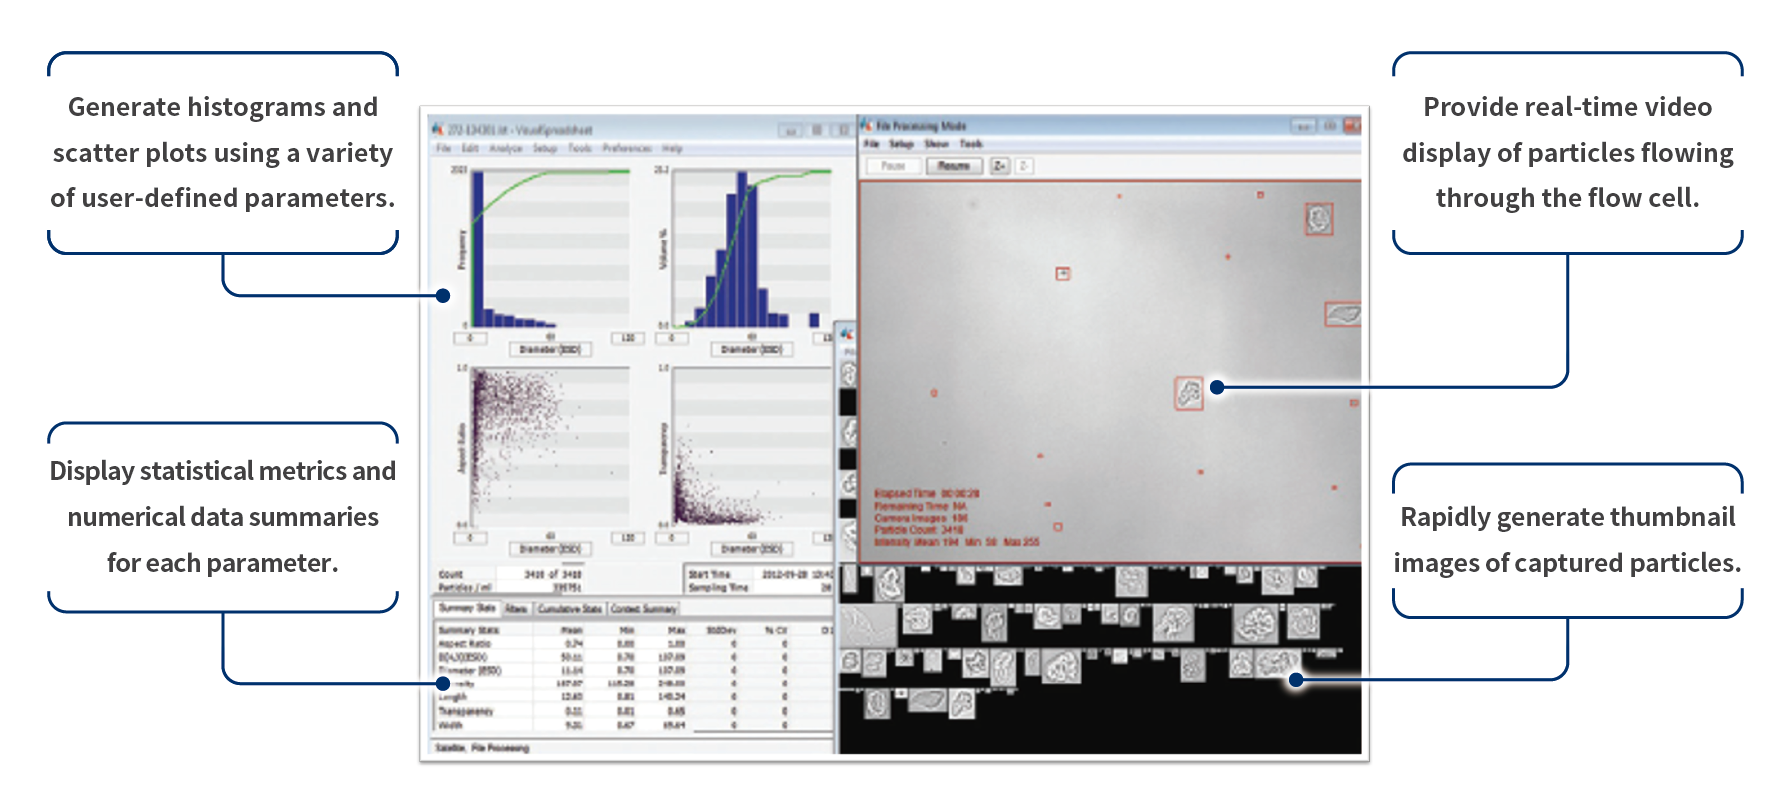
Task: Click the frequency histogram's maximum value field
Action: 627,338
